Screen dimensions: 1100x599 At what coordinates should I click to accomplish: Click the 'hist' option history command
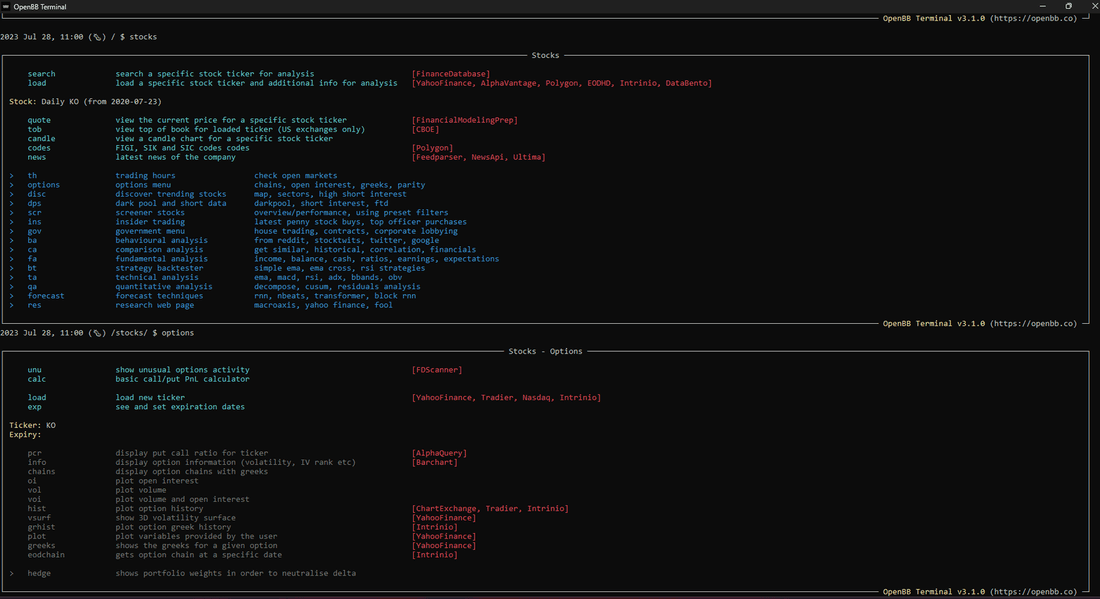[x=36, y=509]
